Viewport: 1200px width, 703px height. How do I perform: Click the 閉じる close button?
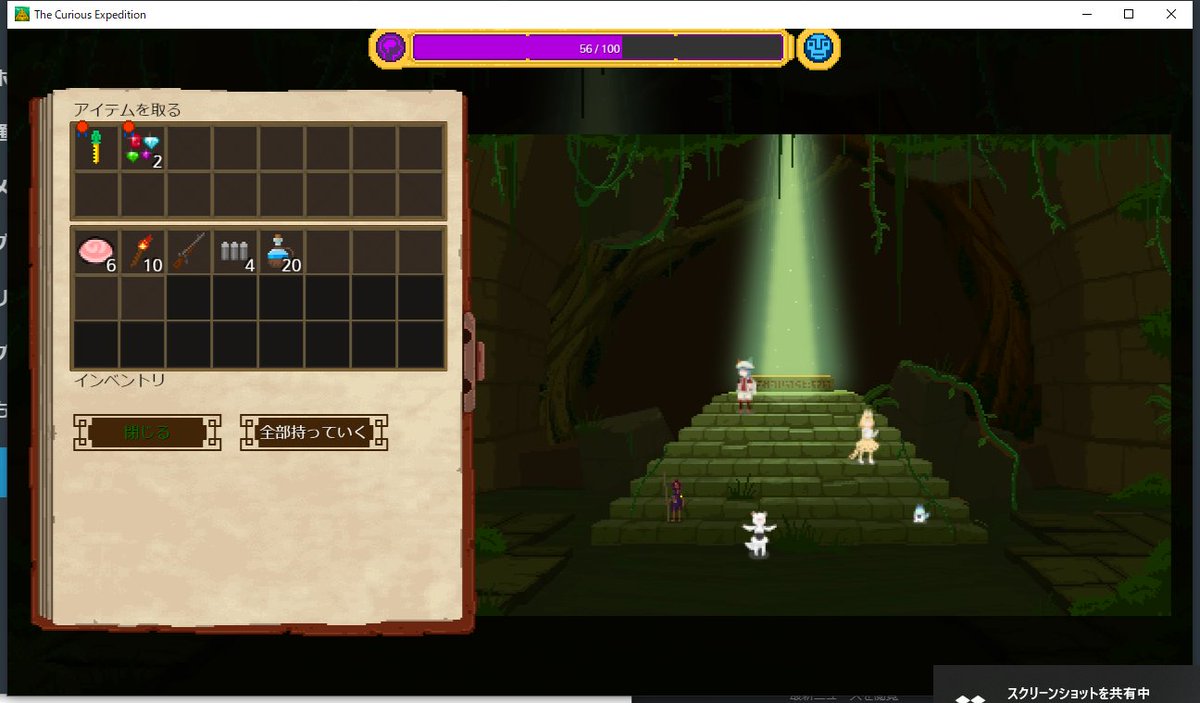(x=147, y=432)
